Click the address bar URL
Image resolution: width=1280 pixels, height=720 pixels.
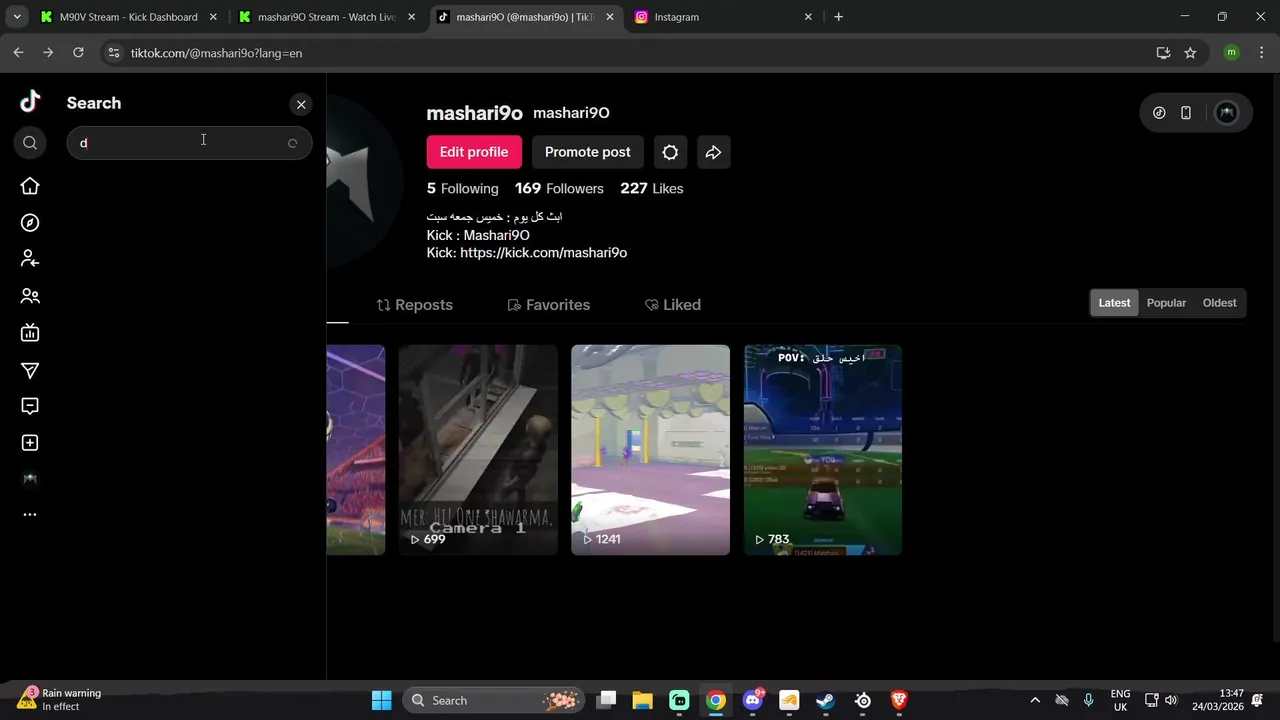(216, 53)
